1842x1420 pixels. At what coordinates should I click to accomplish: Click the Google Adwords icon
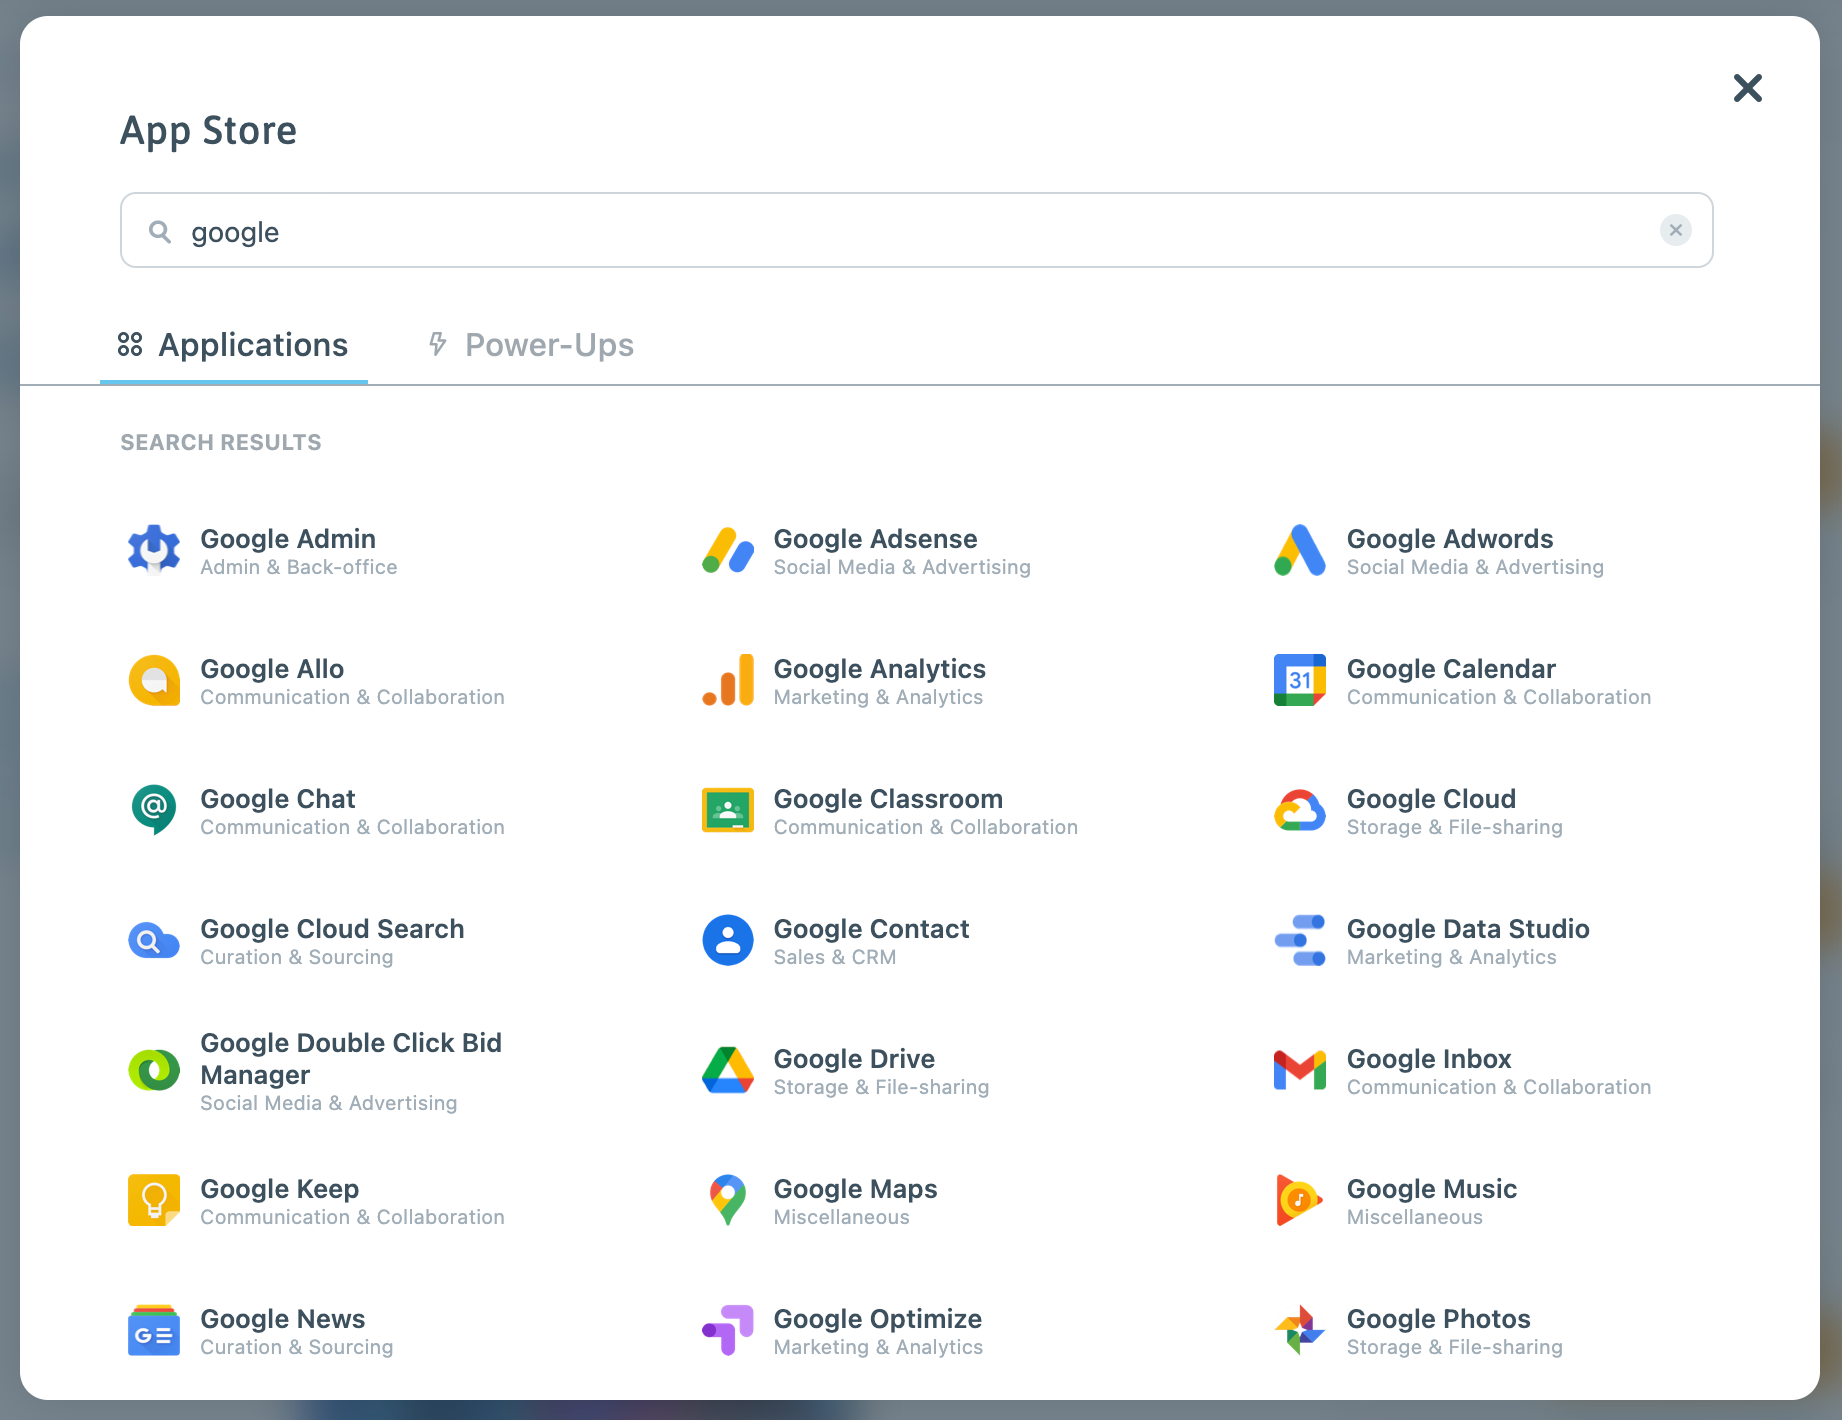1300,550
